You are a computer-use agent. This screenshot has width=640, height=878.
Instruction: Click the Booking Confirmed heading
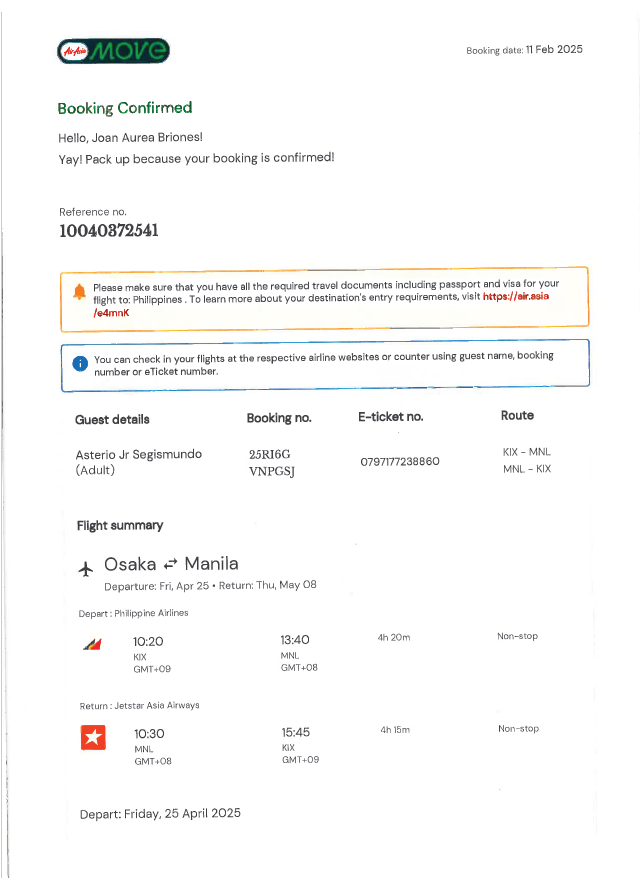pos(124,108)
